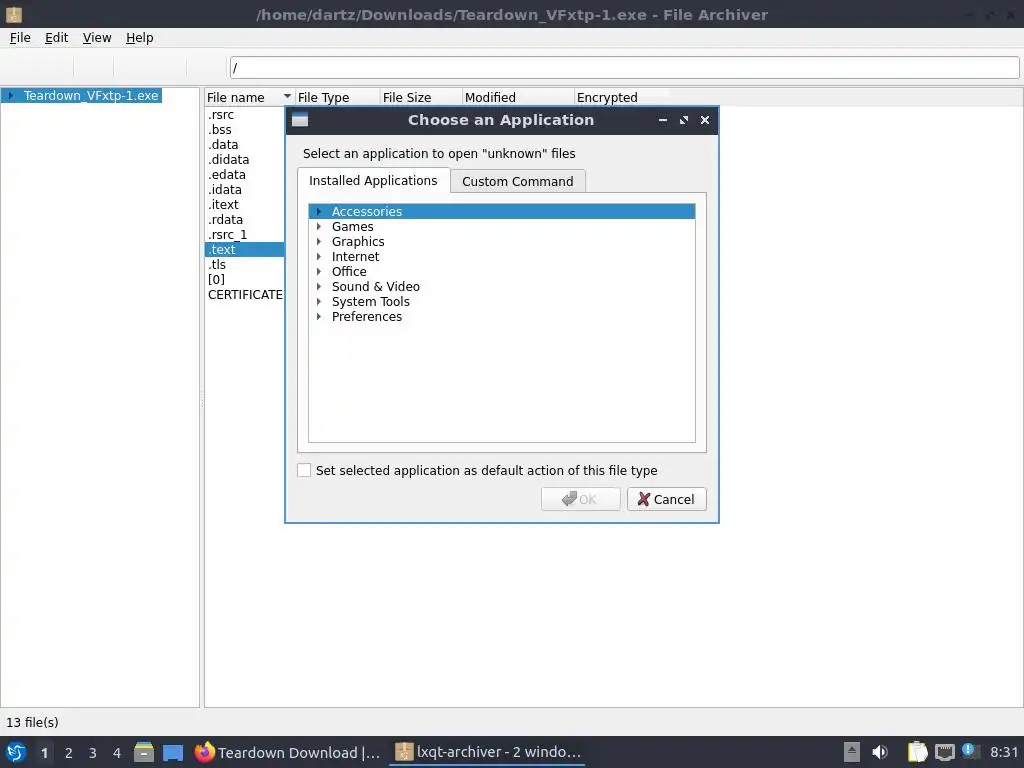Expand the Sound & Video category

[319, 287]
